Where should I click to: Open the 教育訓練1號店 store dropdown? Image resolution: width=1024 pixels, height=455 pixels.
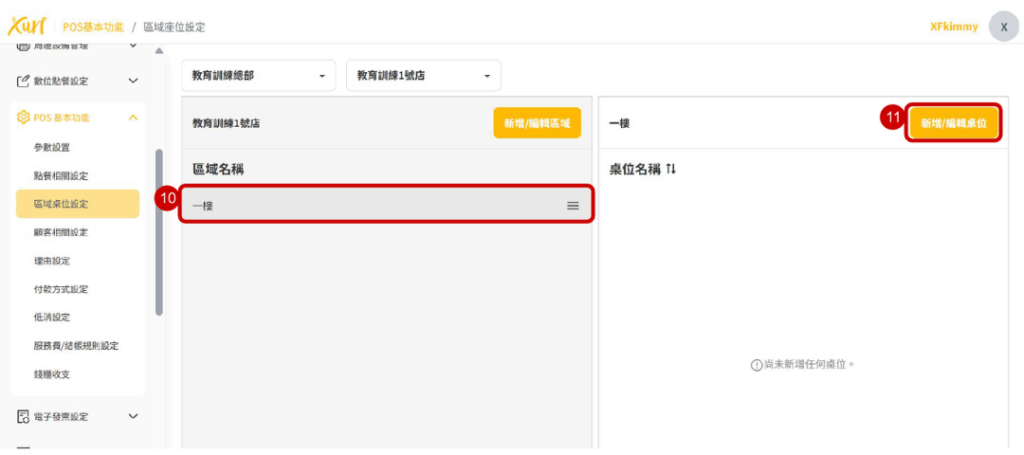[x=423, y=76]
